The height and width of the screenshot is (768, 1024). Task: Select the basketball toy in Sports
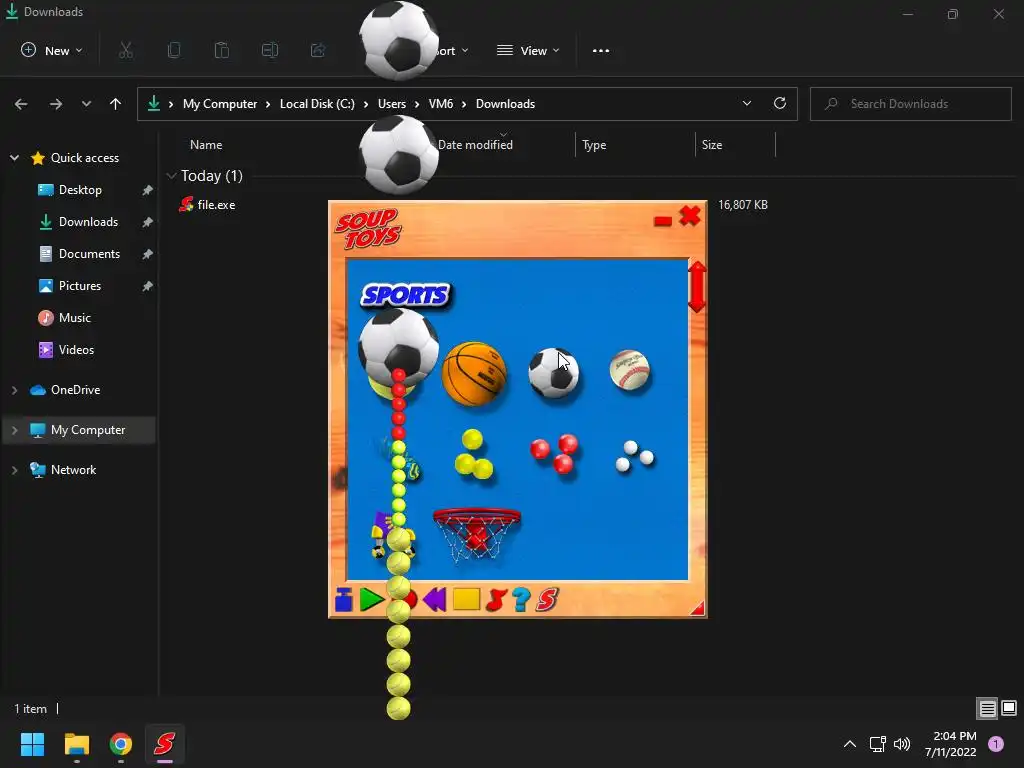click(x=474, y=374)
